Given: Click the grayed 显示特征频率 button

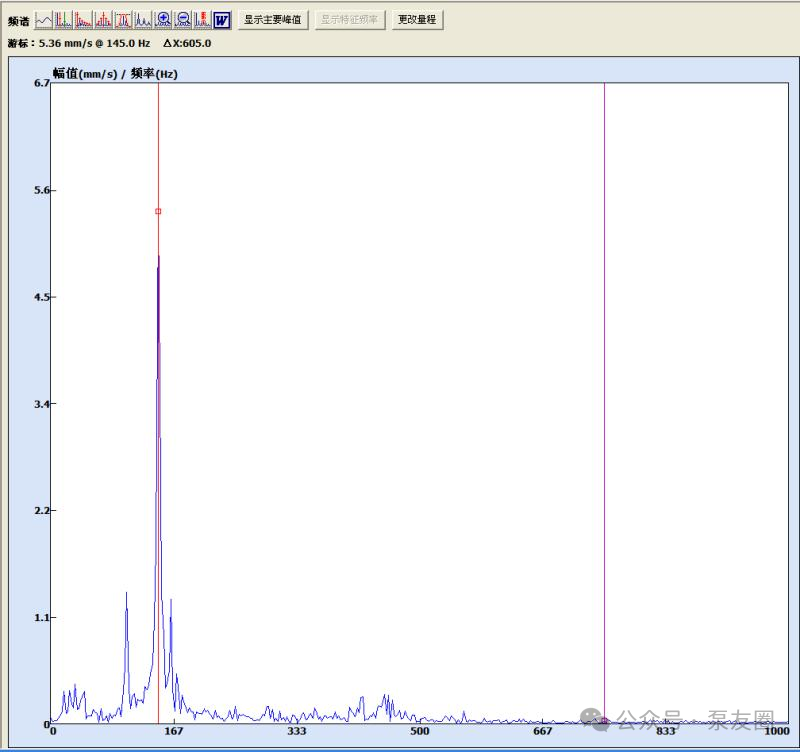Looking at the screenshot, I should point(349,20).
